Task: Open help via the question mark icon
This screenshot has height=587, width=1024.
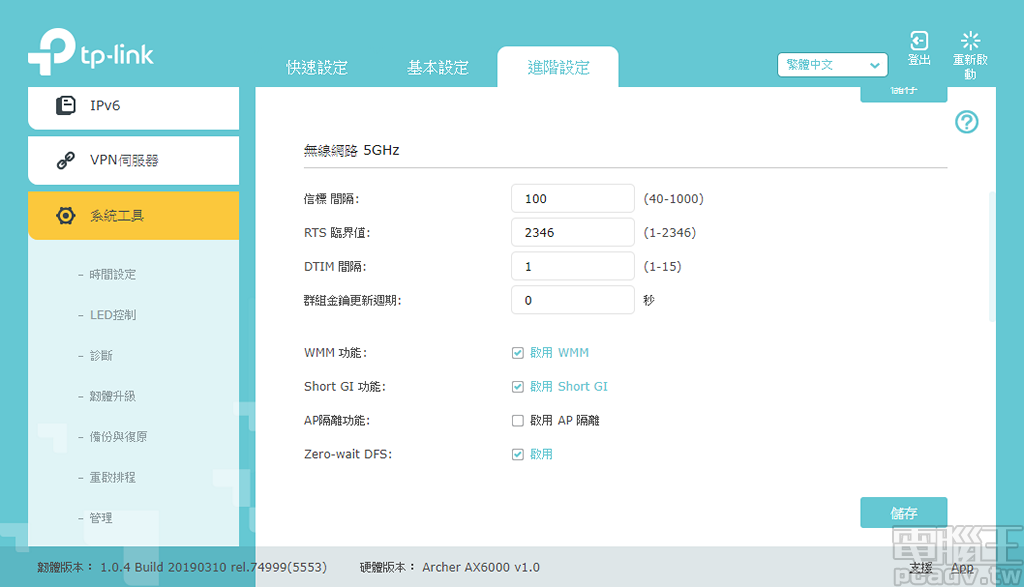Action: tap(966, 122)
